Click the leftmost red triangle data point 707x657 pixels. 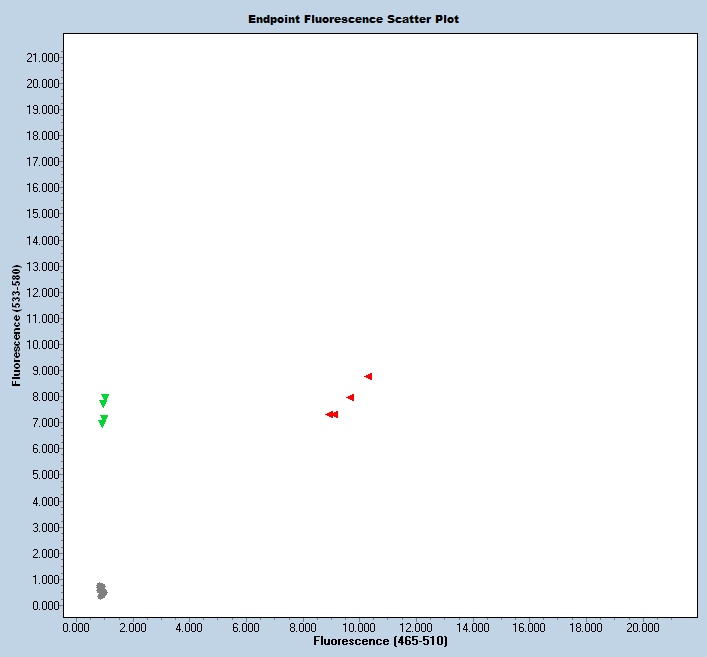329,414
